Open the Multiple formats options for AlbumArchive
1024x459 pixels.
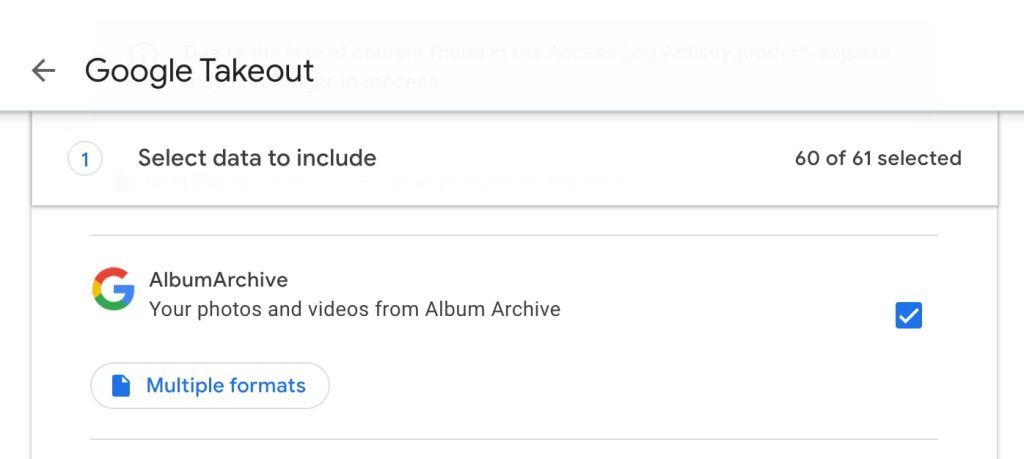tap(210, 386)
